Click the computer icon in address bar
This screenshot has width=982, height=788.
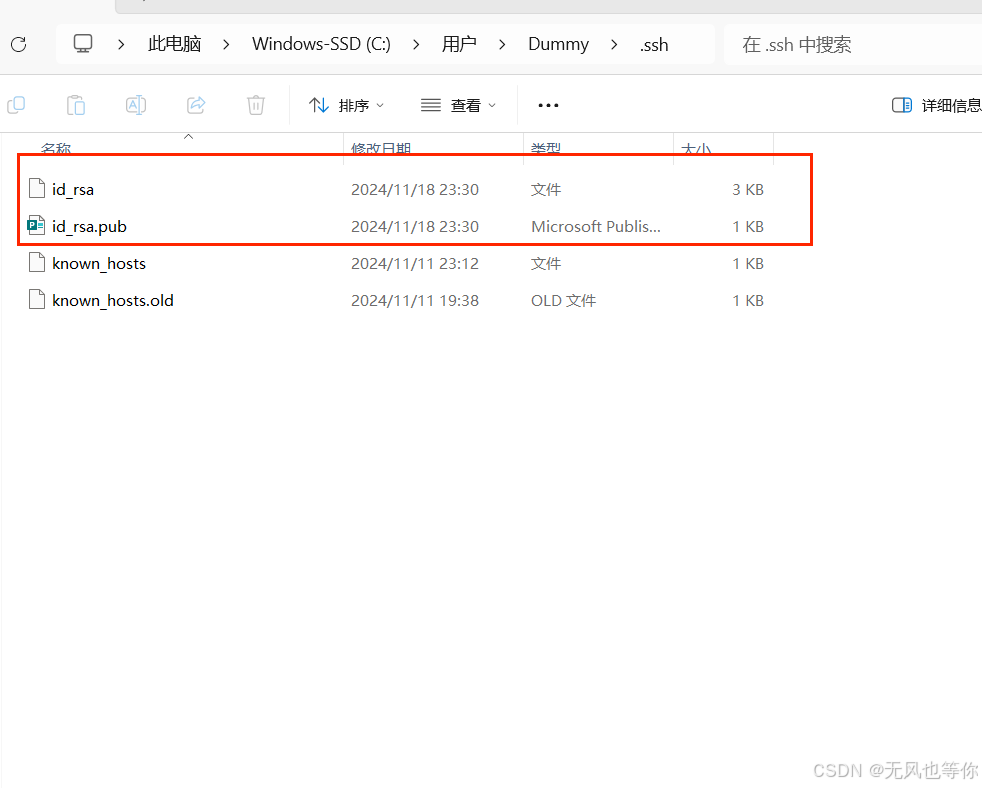click(83, 44)
